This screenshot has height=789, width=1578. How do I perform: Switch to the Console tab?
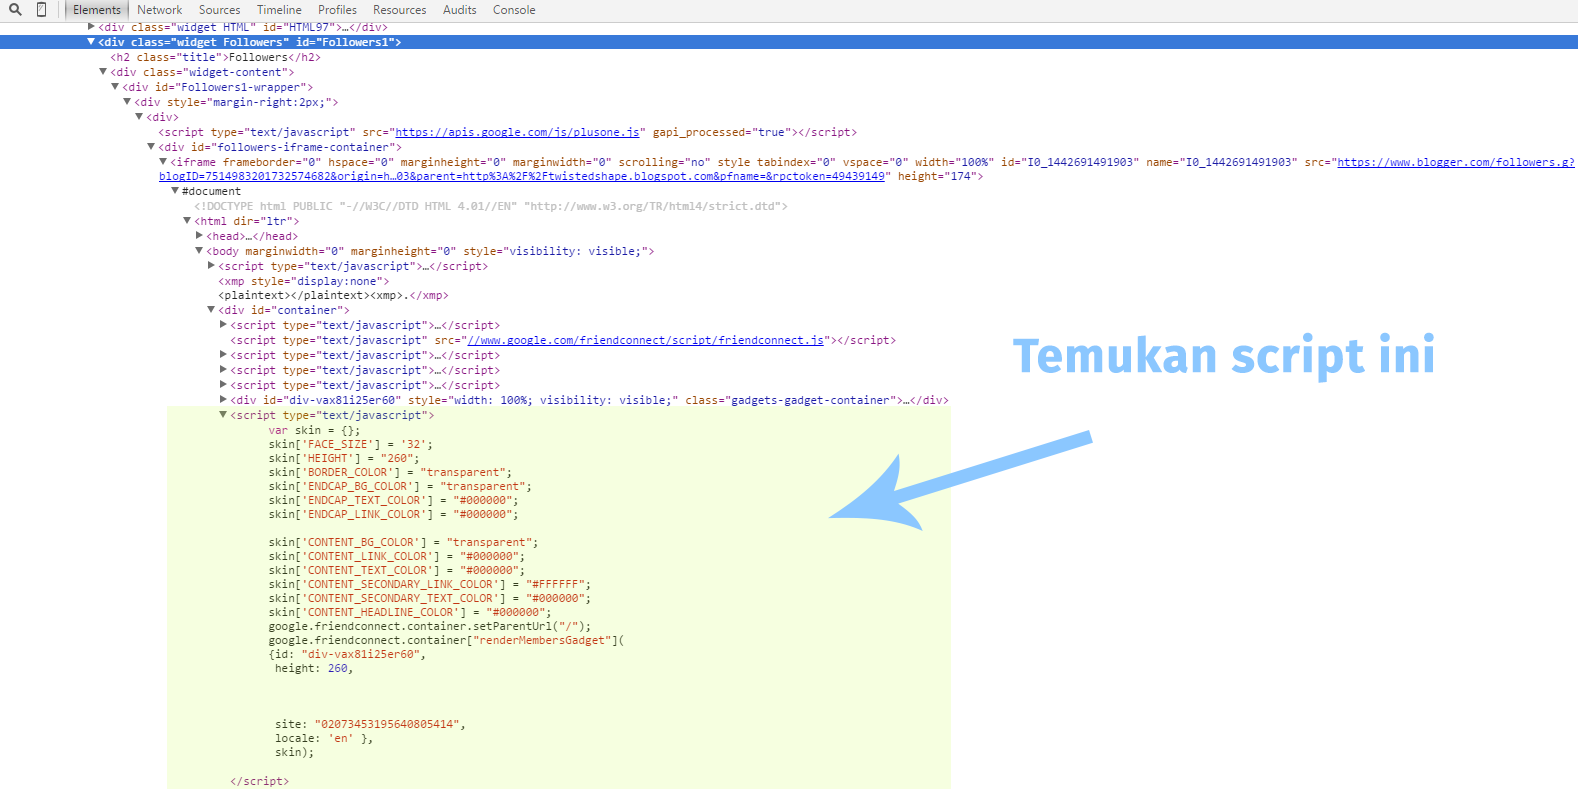(x=514, y=10)
